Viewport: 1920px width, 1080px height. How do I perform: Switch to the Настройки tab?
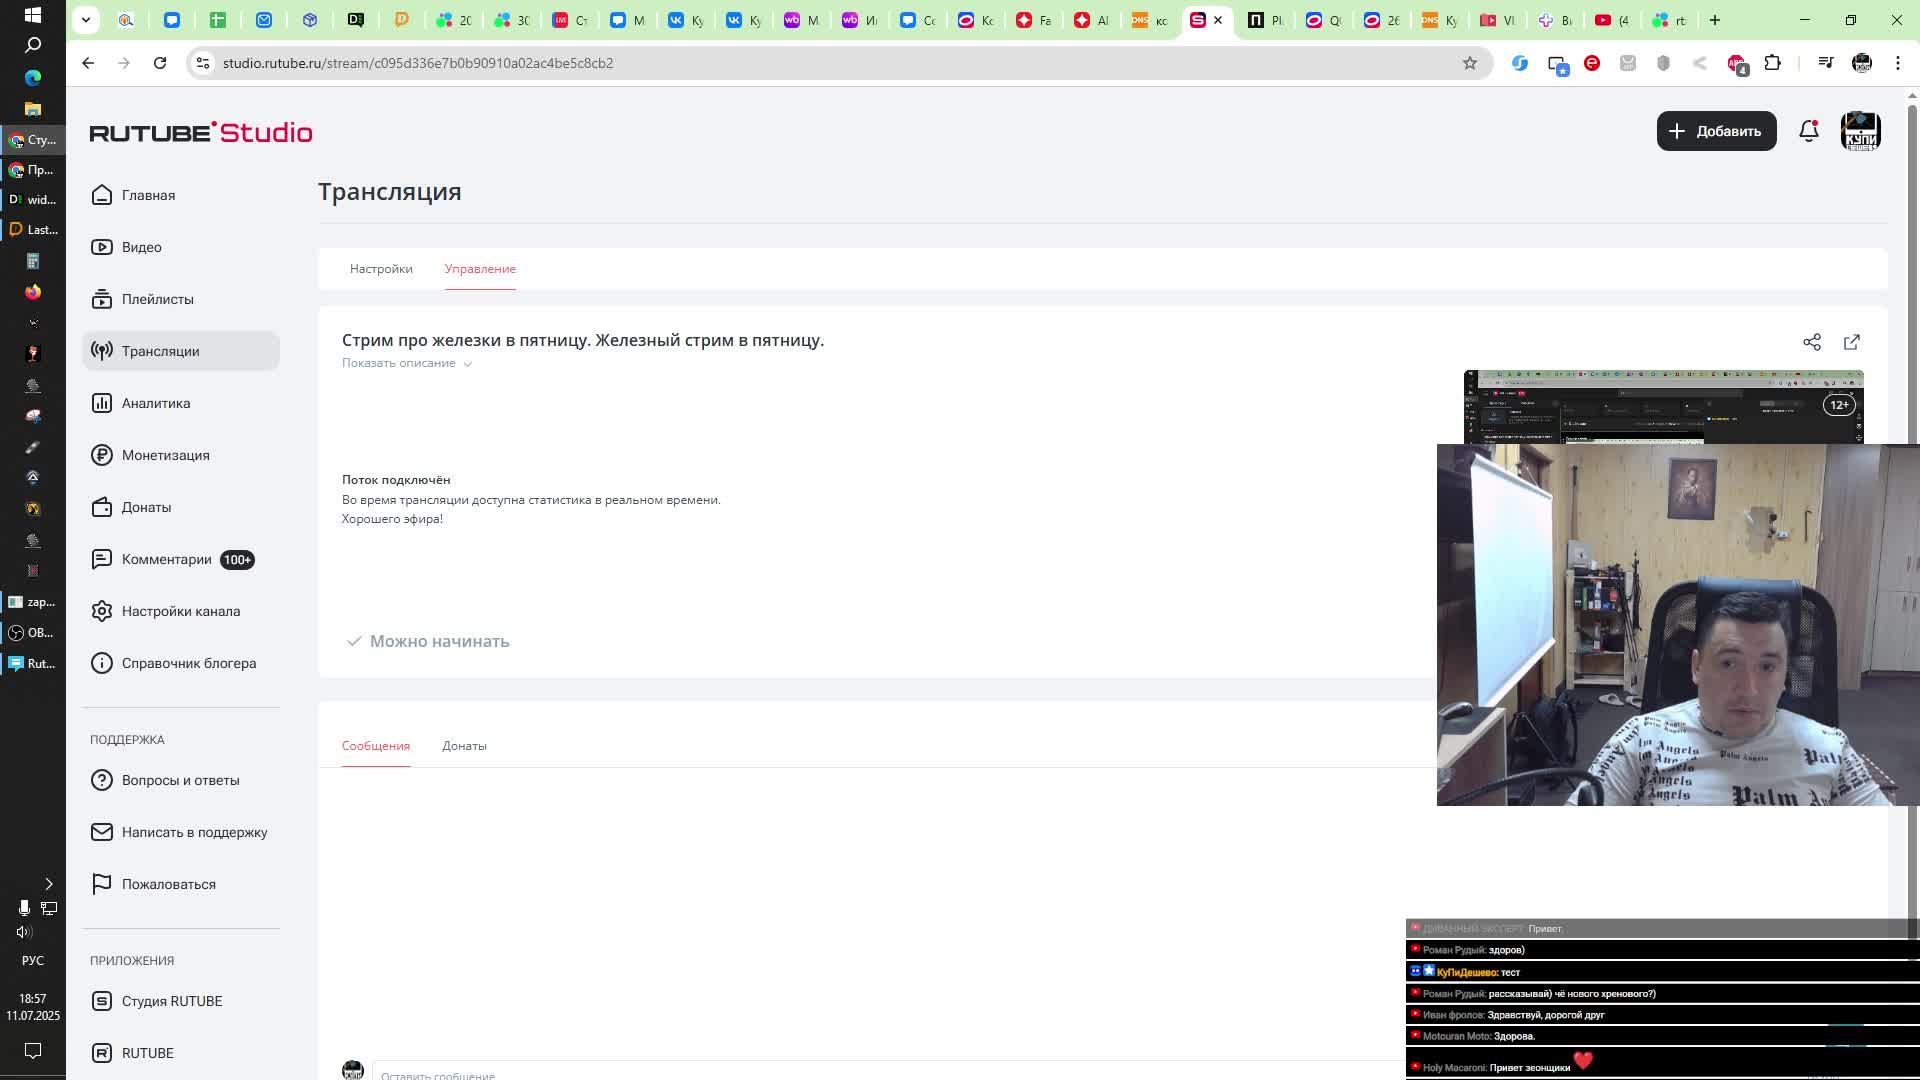click(381, 269)
